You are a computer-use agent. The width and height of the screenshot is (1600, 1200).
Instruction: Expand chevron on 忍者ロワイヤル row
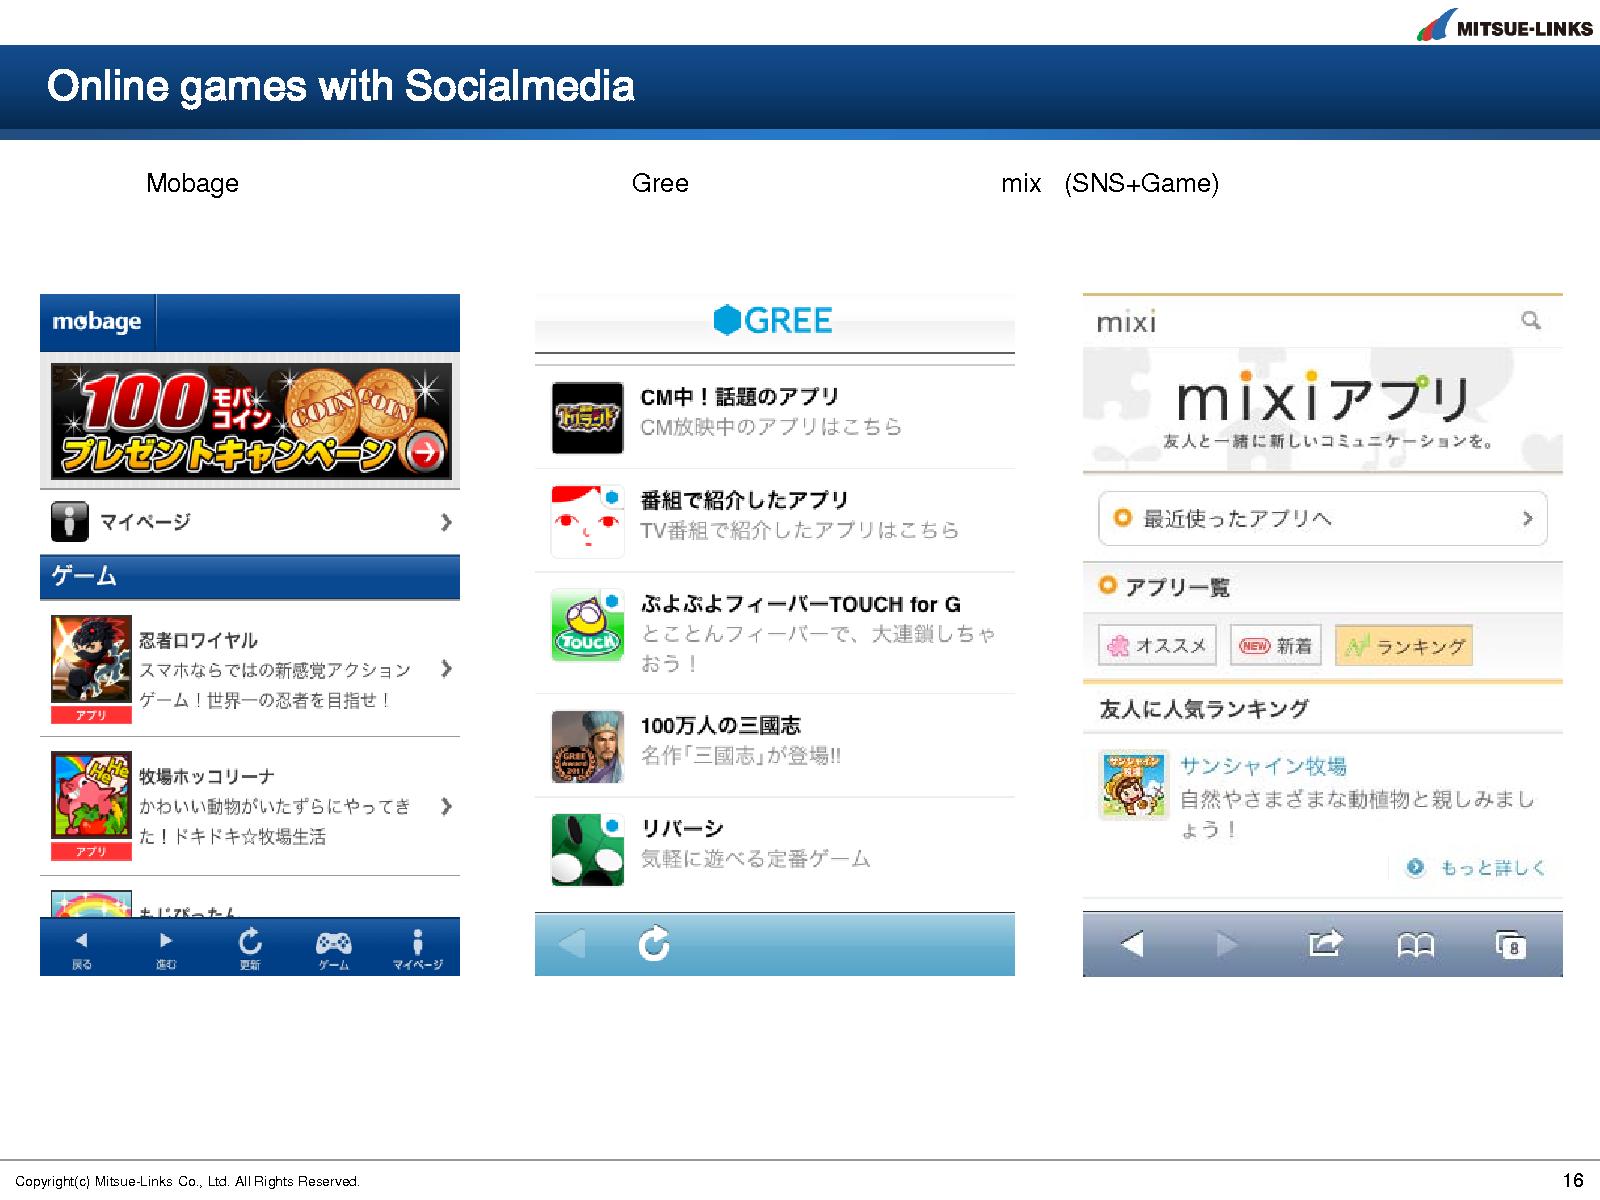(446, 668)
